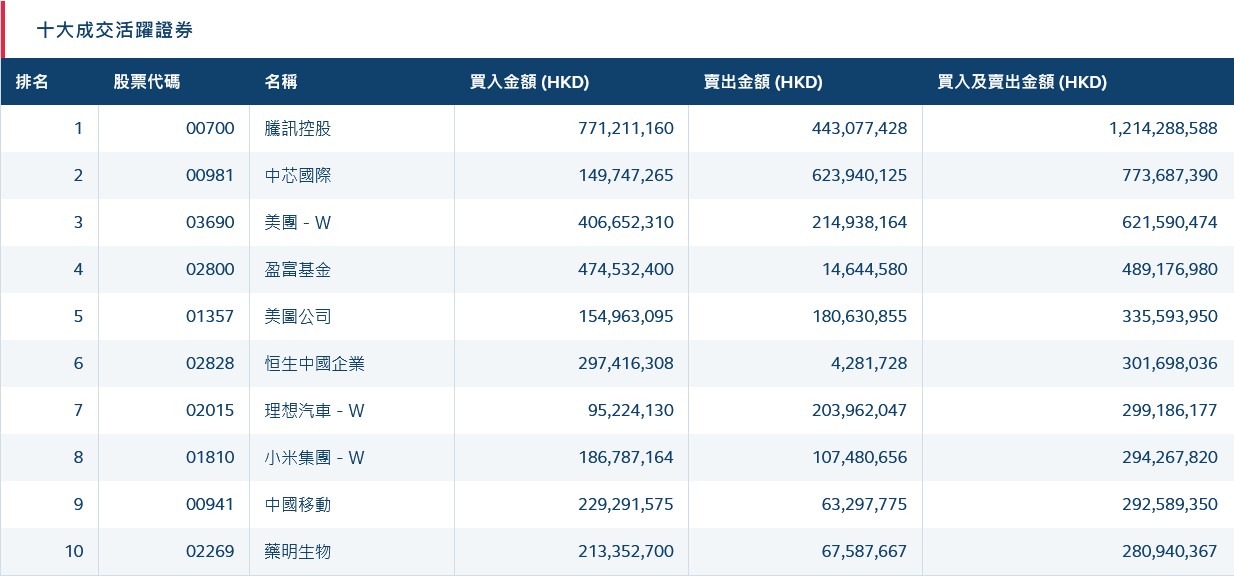Sort table by the 股票代碼 column header

133,82
